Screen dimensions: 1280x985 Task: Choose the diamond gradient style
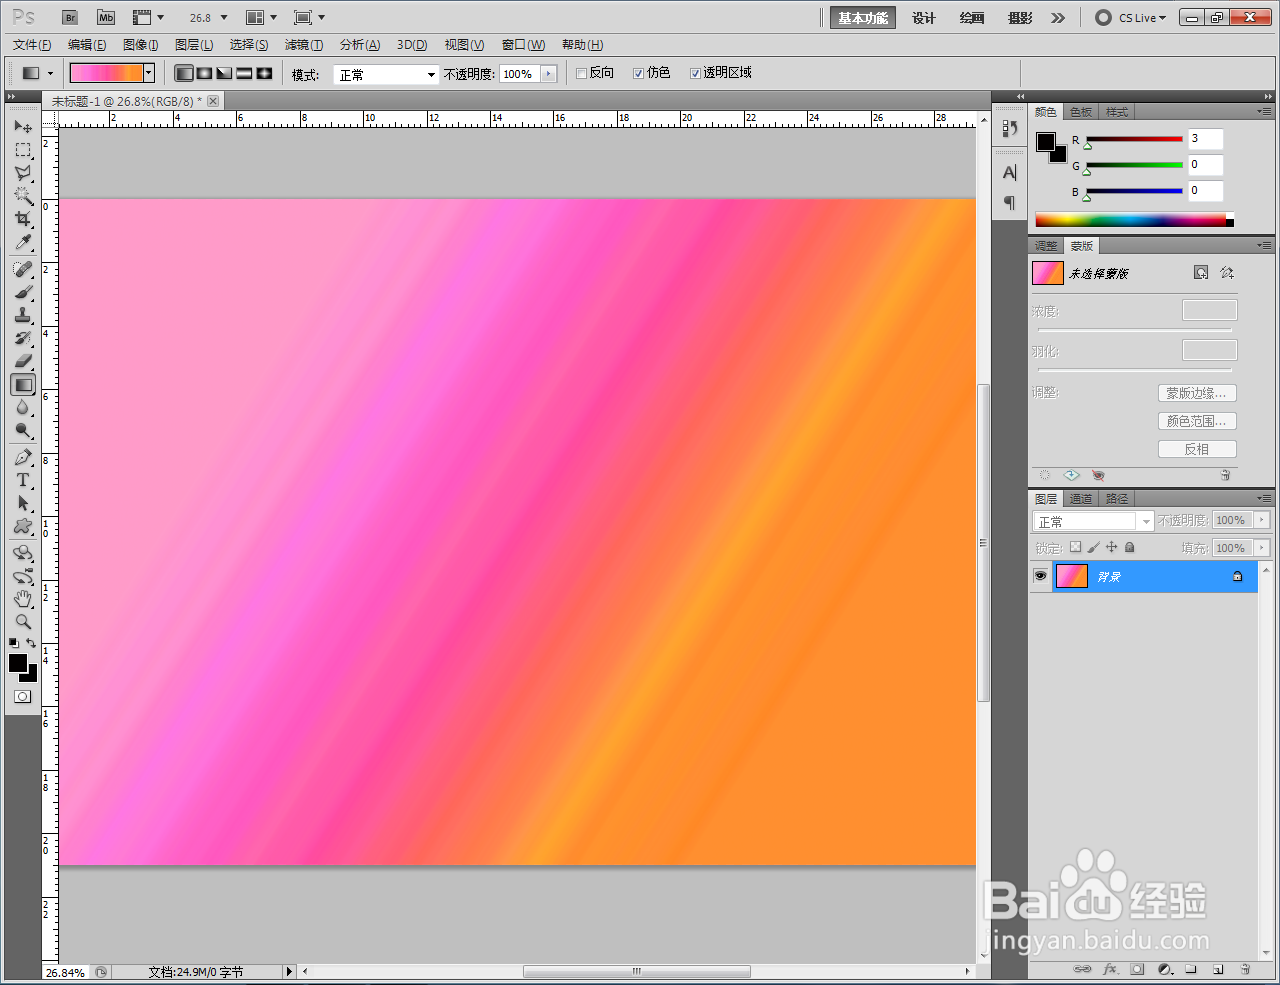tap(264, 73)
